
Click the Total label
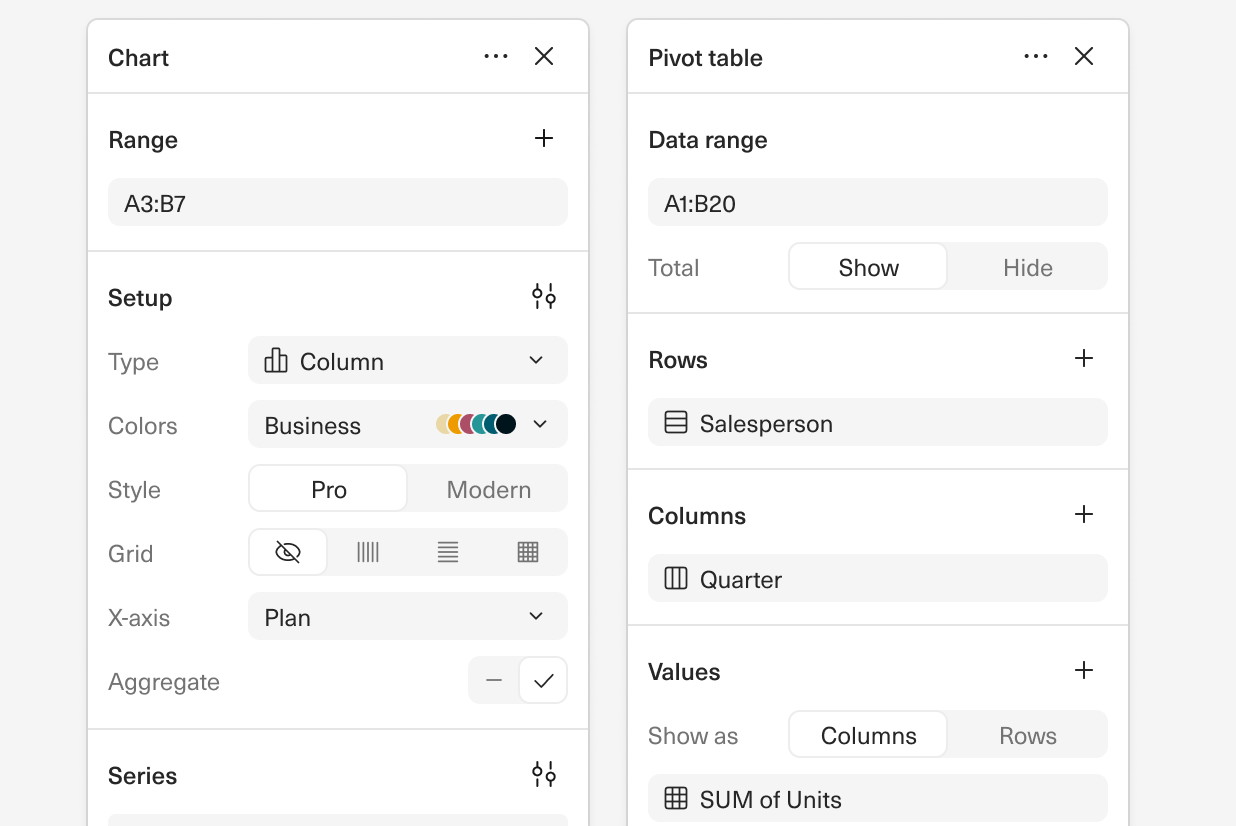(674, 268)
